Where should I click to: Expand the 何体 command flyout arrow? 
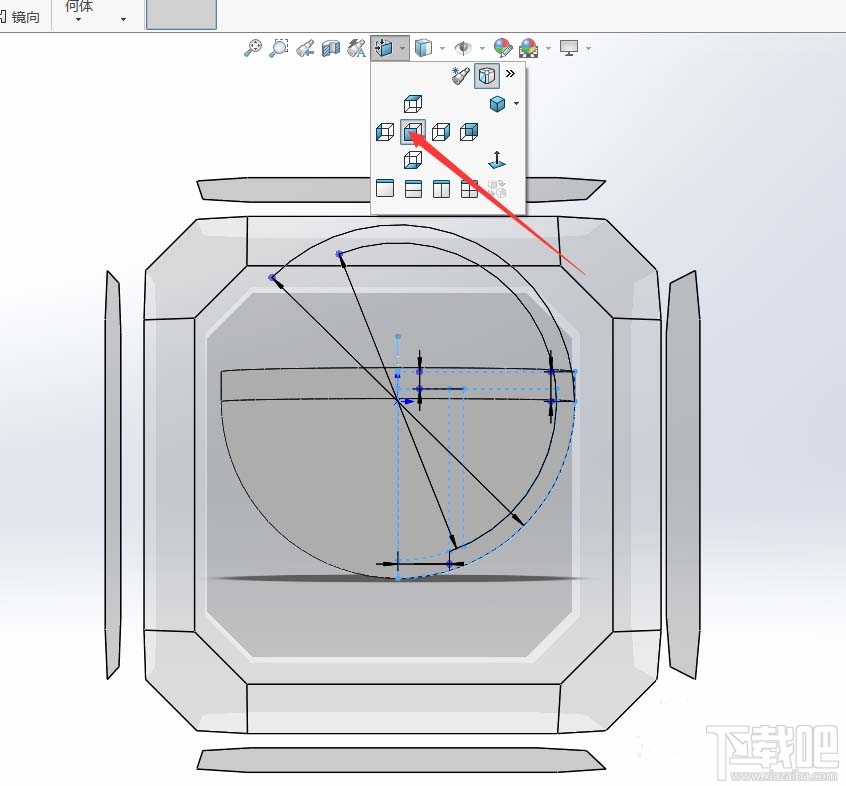point(80,20)
